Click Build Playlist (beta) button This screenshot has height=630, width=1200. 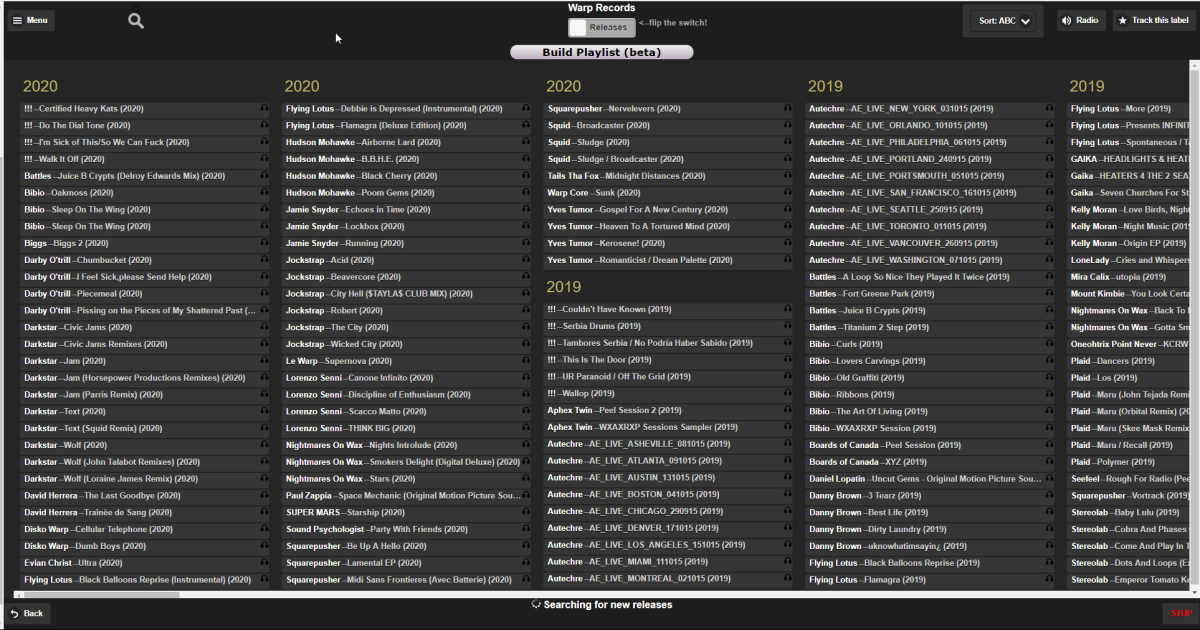click(601, 52)
